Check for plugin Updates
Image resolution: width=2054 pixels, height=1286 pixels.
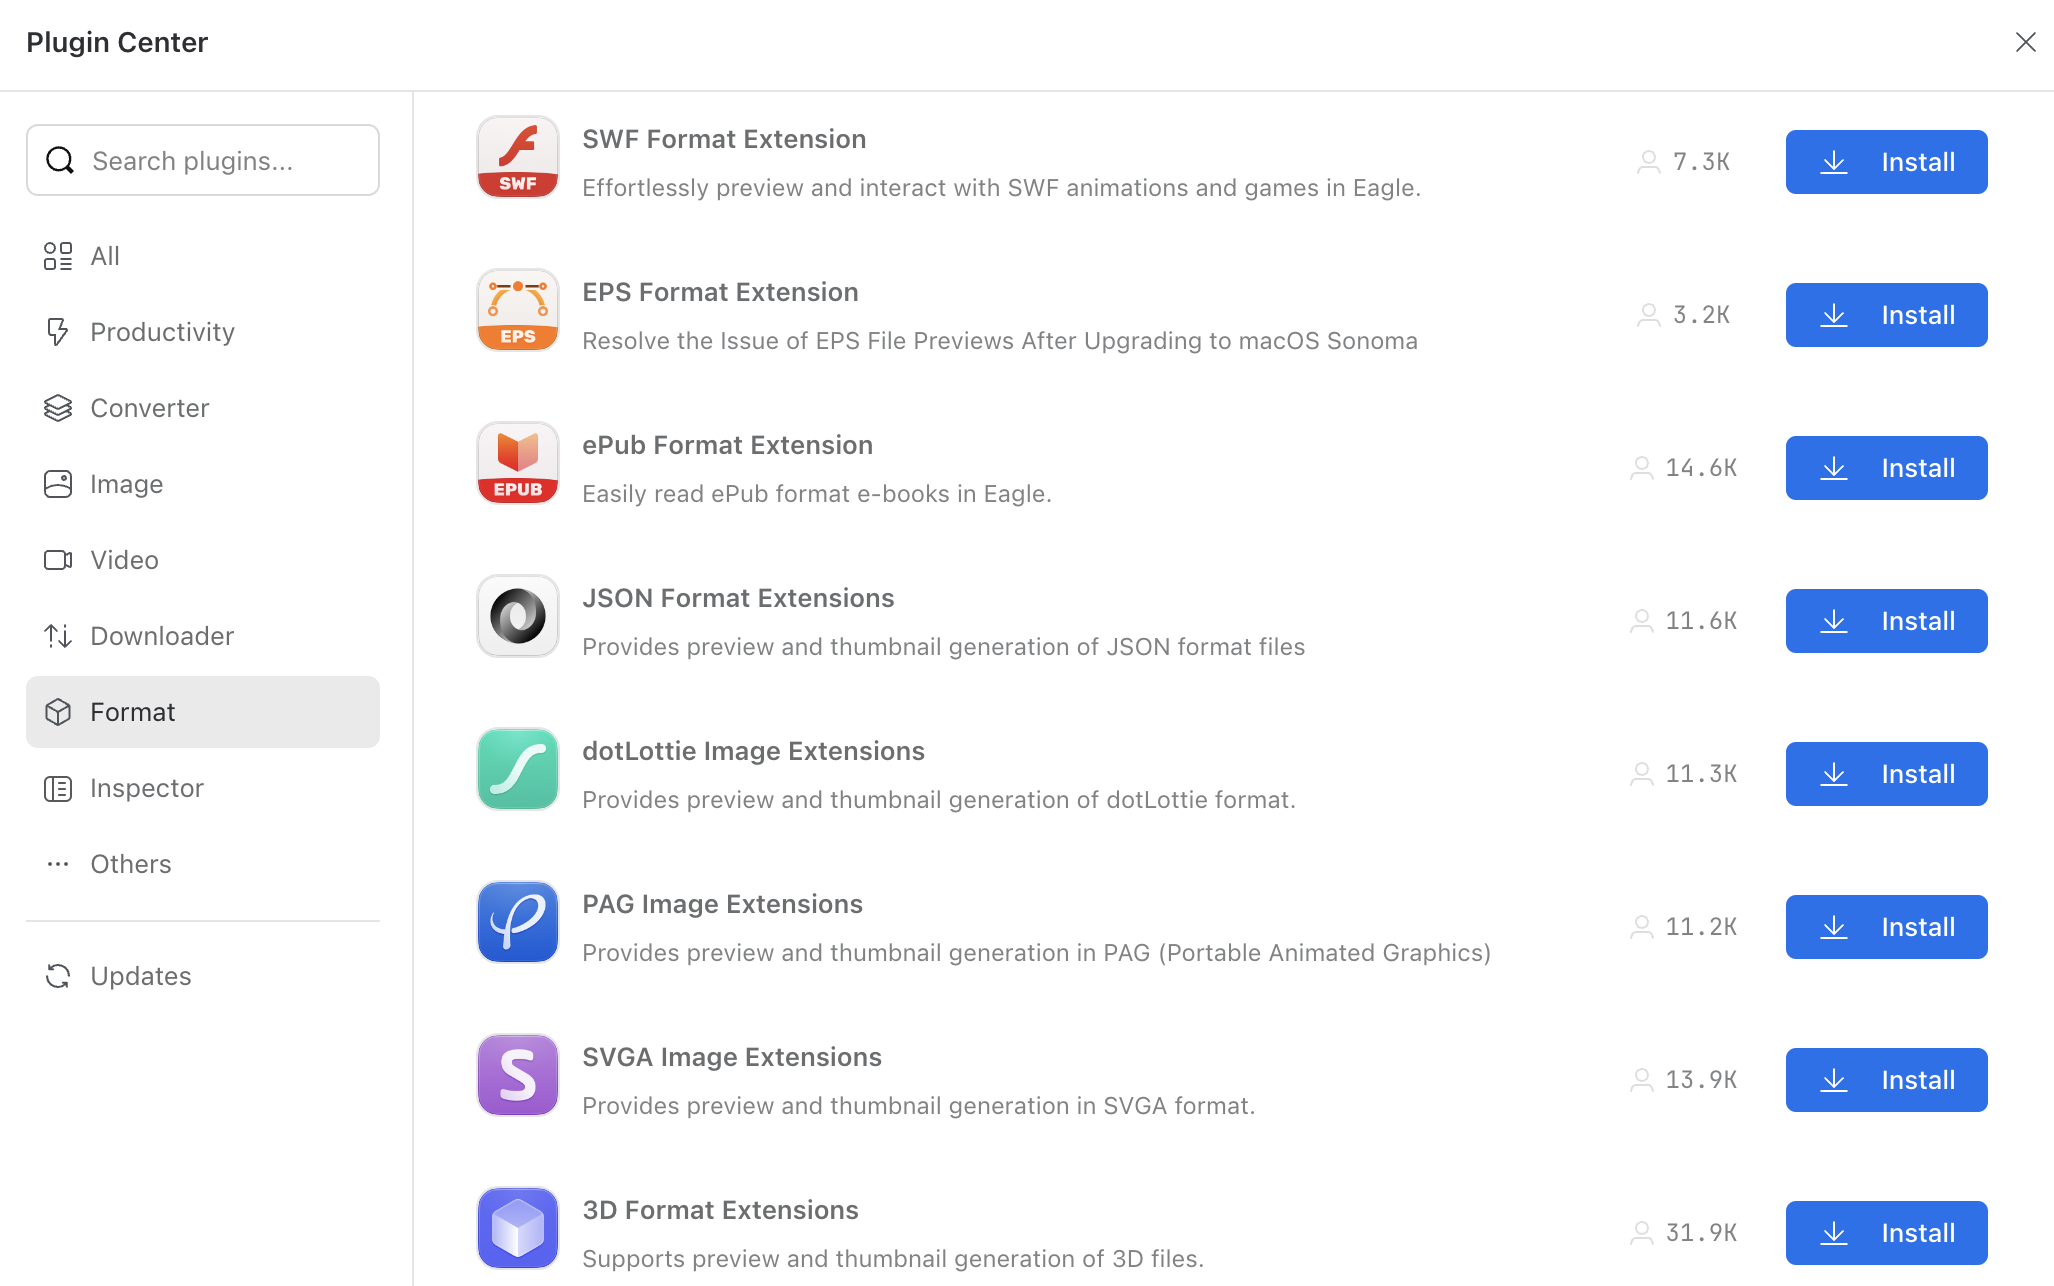[140, 976]
